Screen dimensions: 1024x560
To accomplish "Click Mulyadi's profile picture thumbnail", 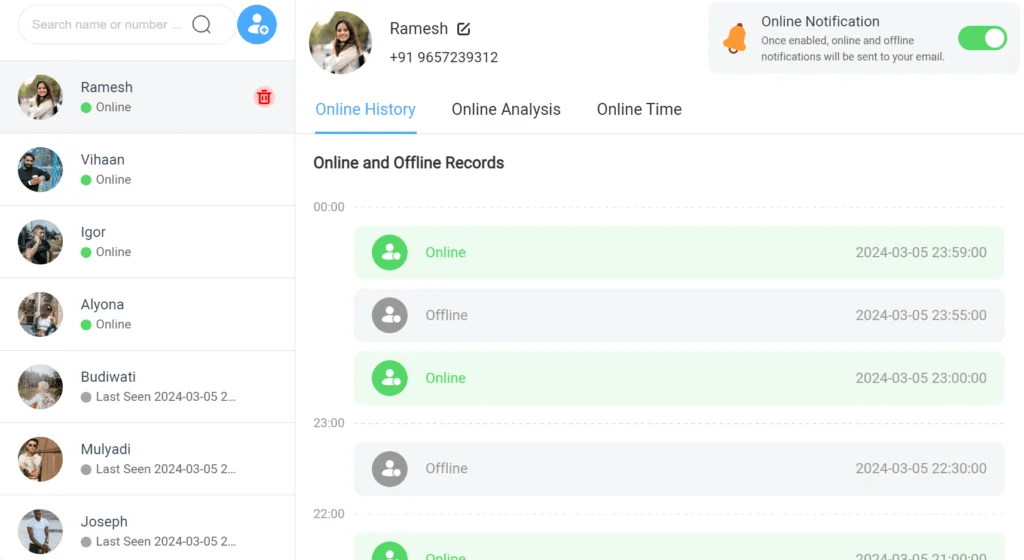I will point(40,459).
